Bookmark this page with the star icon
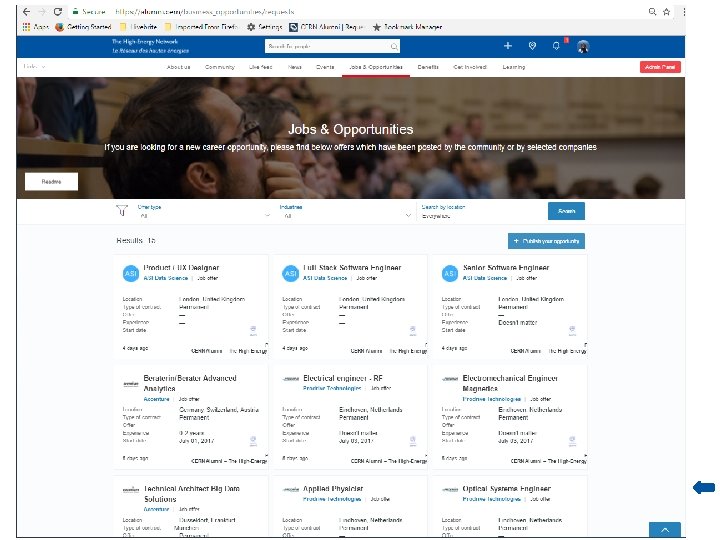Image resolution: width=720 pixels, height=540 pixels. (666, 12)
